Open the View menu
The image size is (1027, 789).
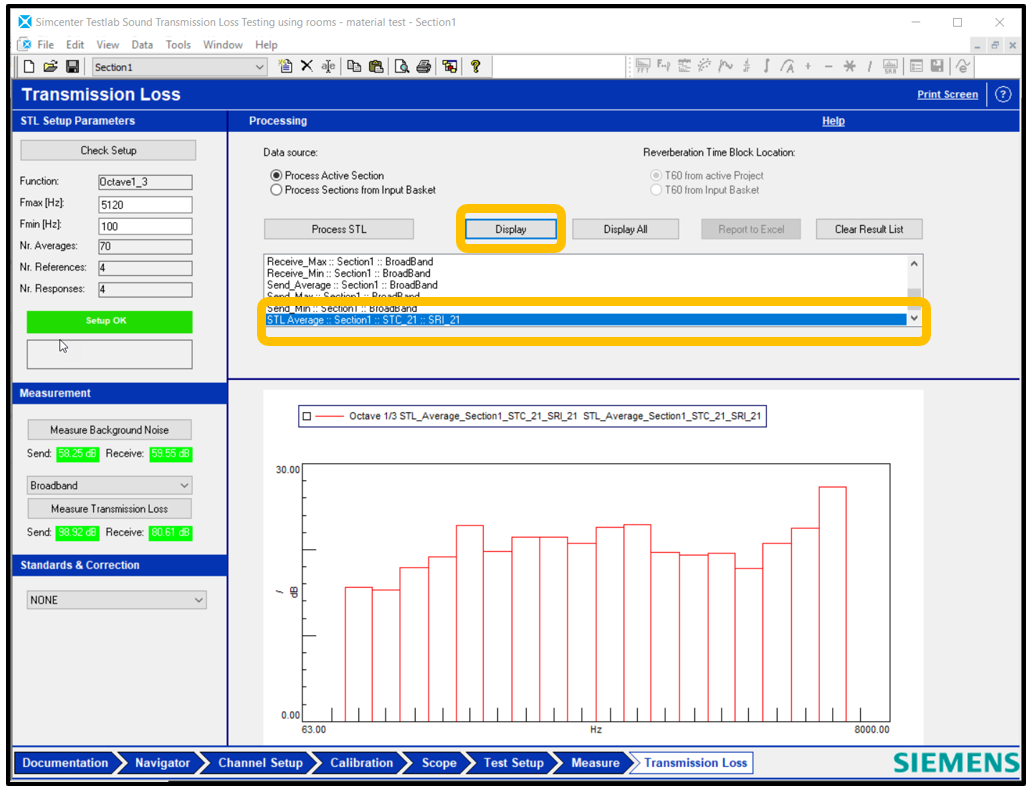(107, 45)
